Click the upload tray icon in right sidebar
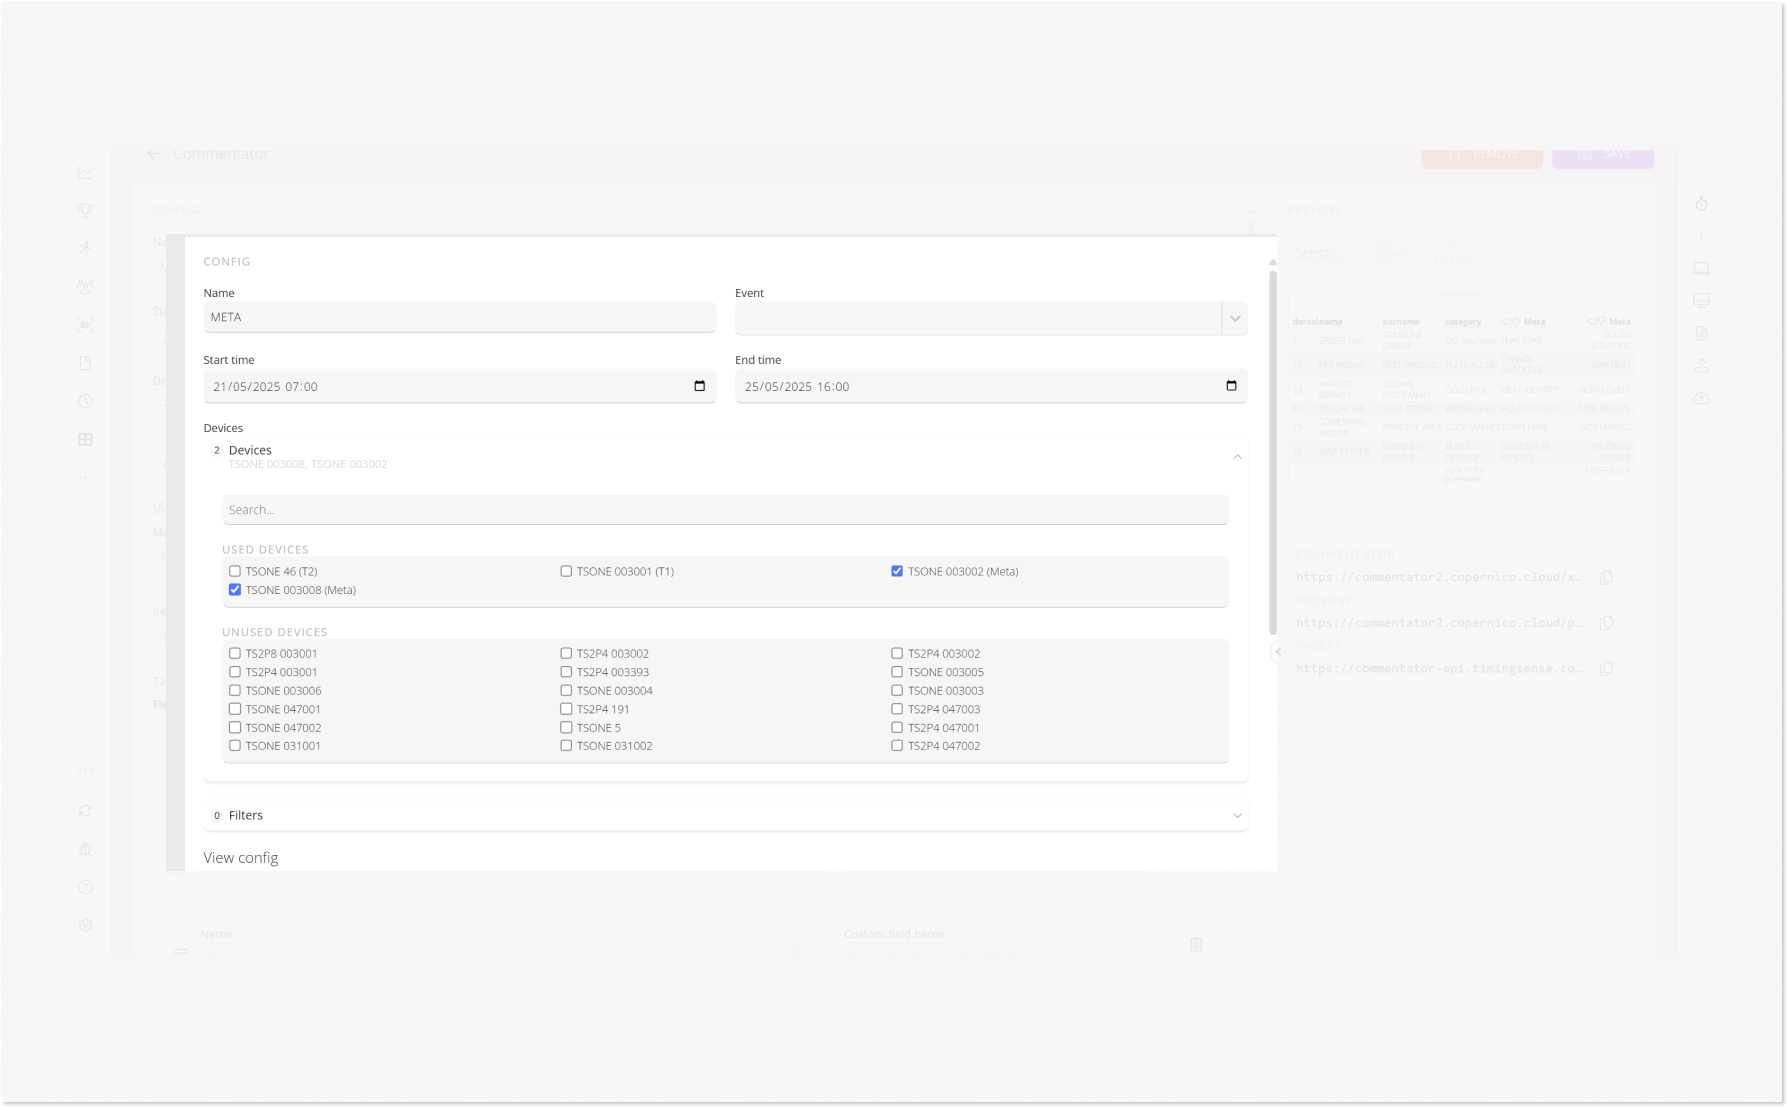 [1701, 366]
